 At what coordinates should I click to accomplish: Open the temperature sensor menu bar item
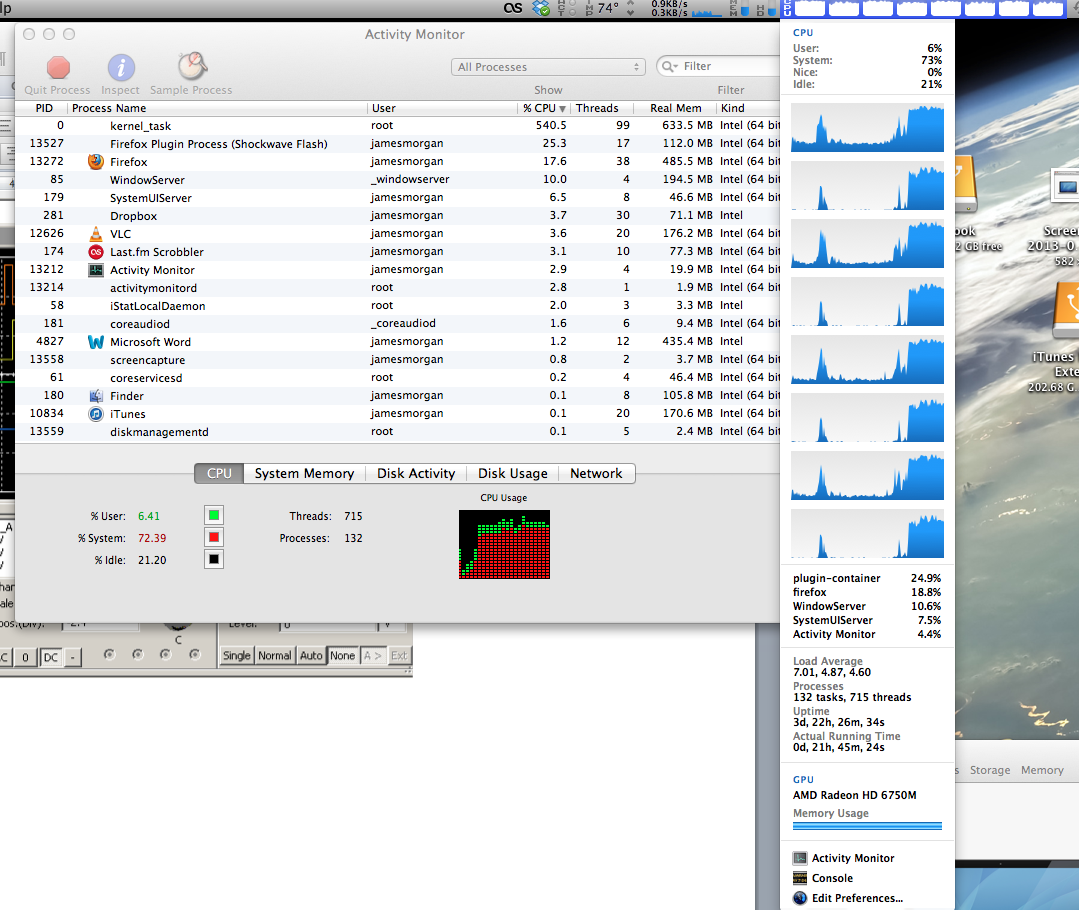pyautogui.click(x=602, y=8)
